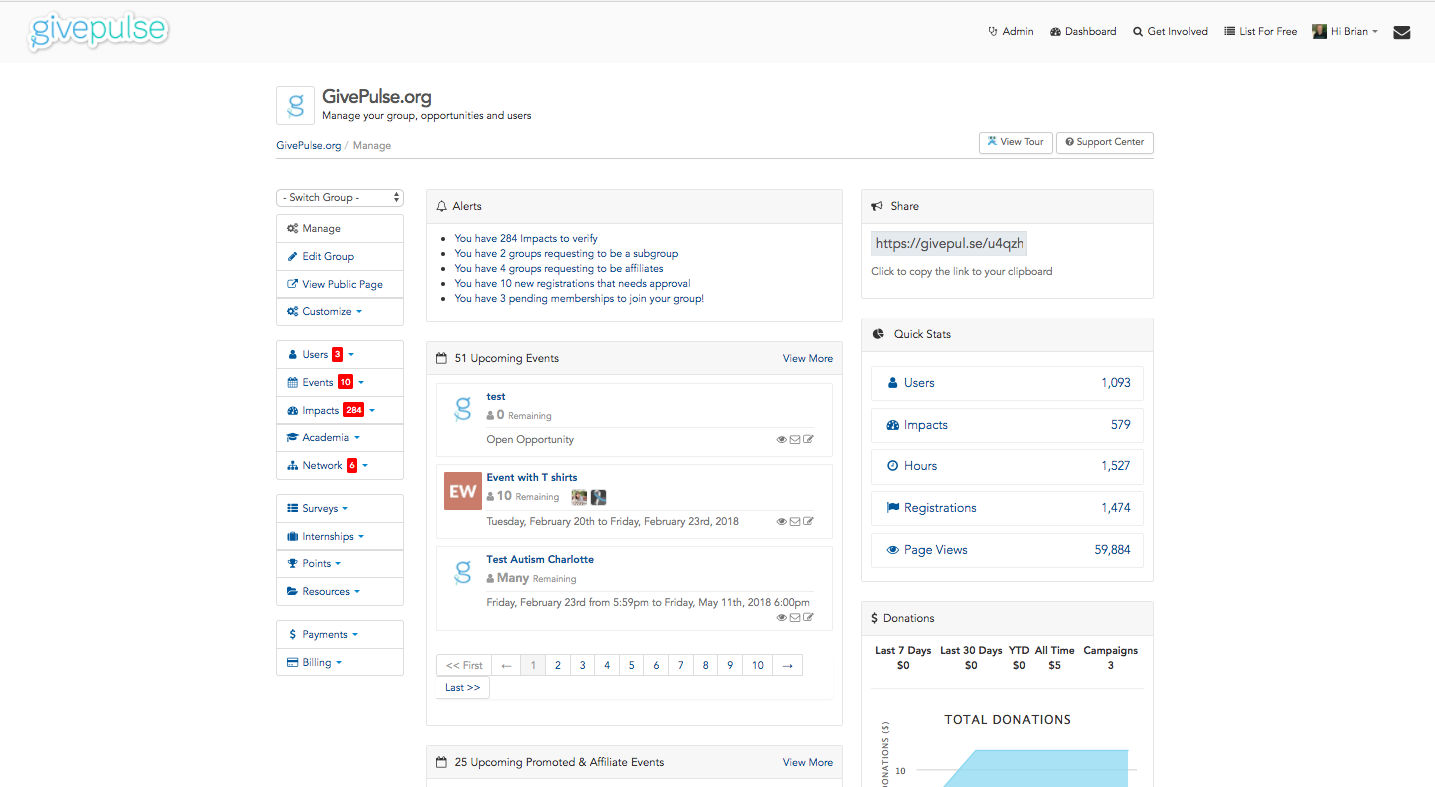Click the 'test' event logo thumbnail

click(463, 409)
